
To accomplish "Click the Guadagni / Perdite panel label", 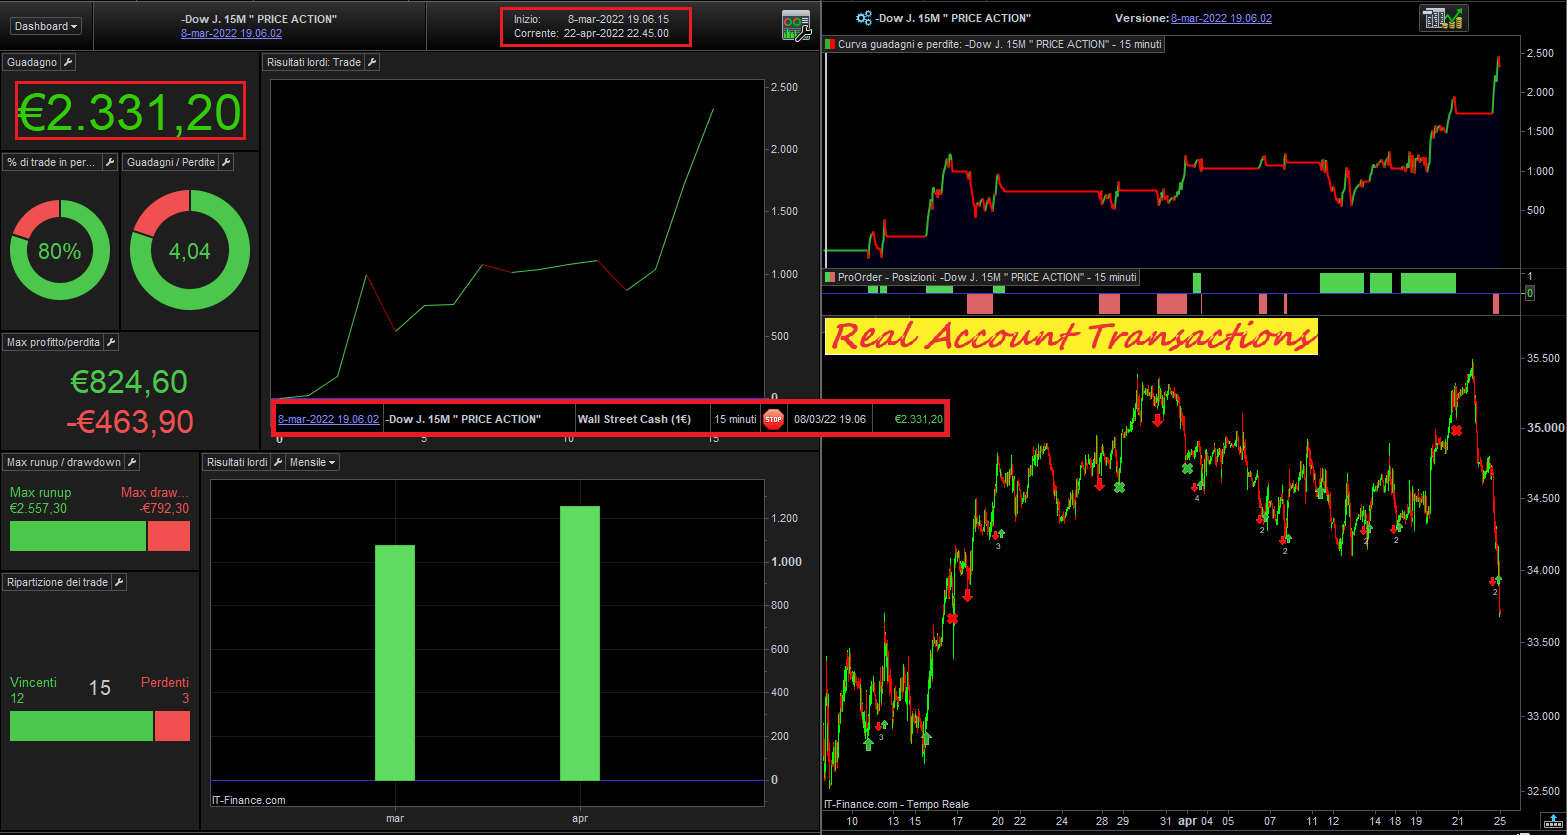I will [170, 162].
